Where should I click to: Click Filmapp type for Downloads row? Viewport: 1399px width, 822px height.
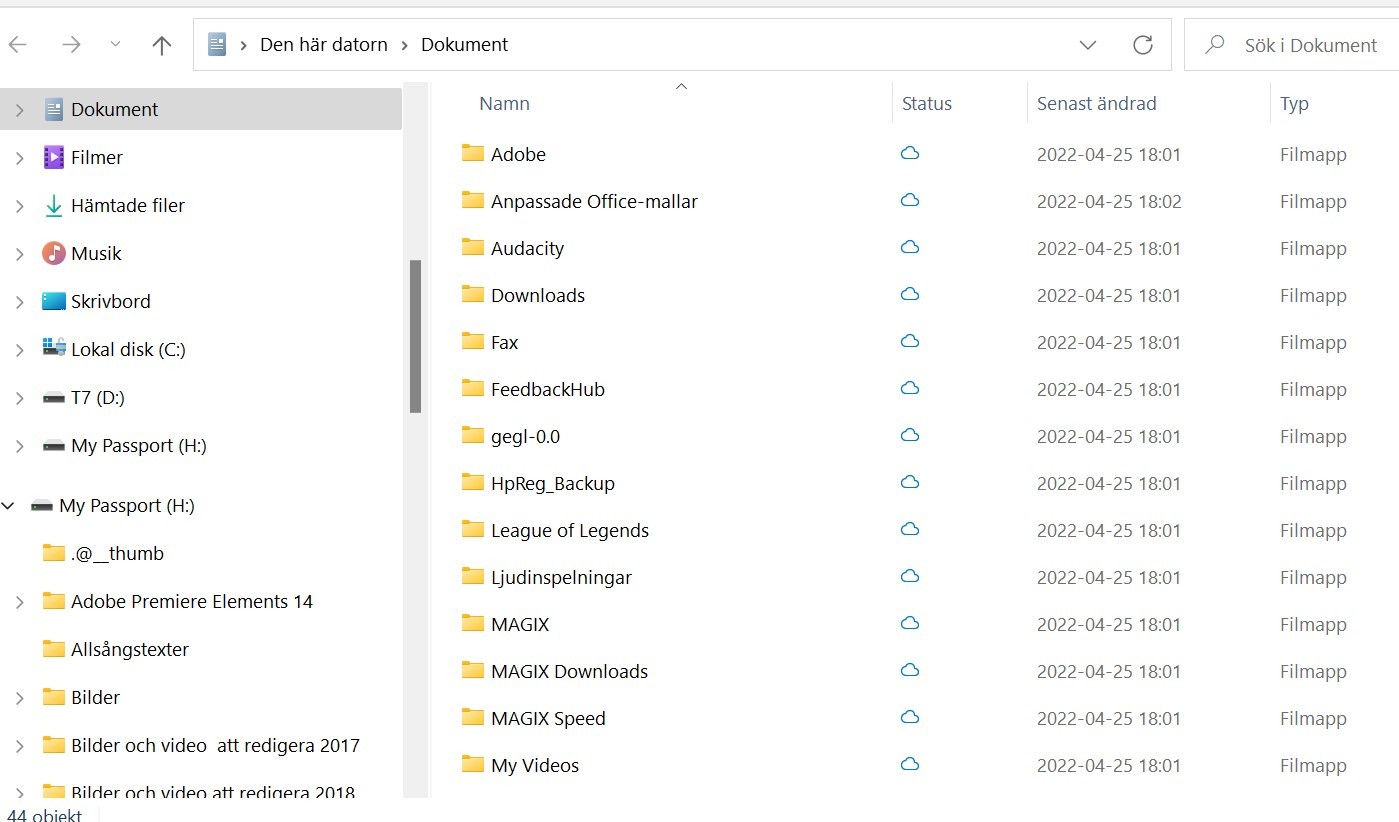(x=1313, y=296)
